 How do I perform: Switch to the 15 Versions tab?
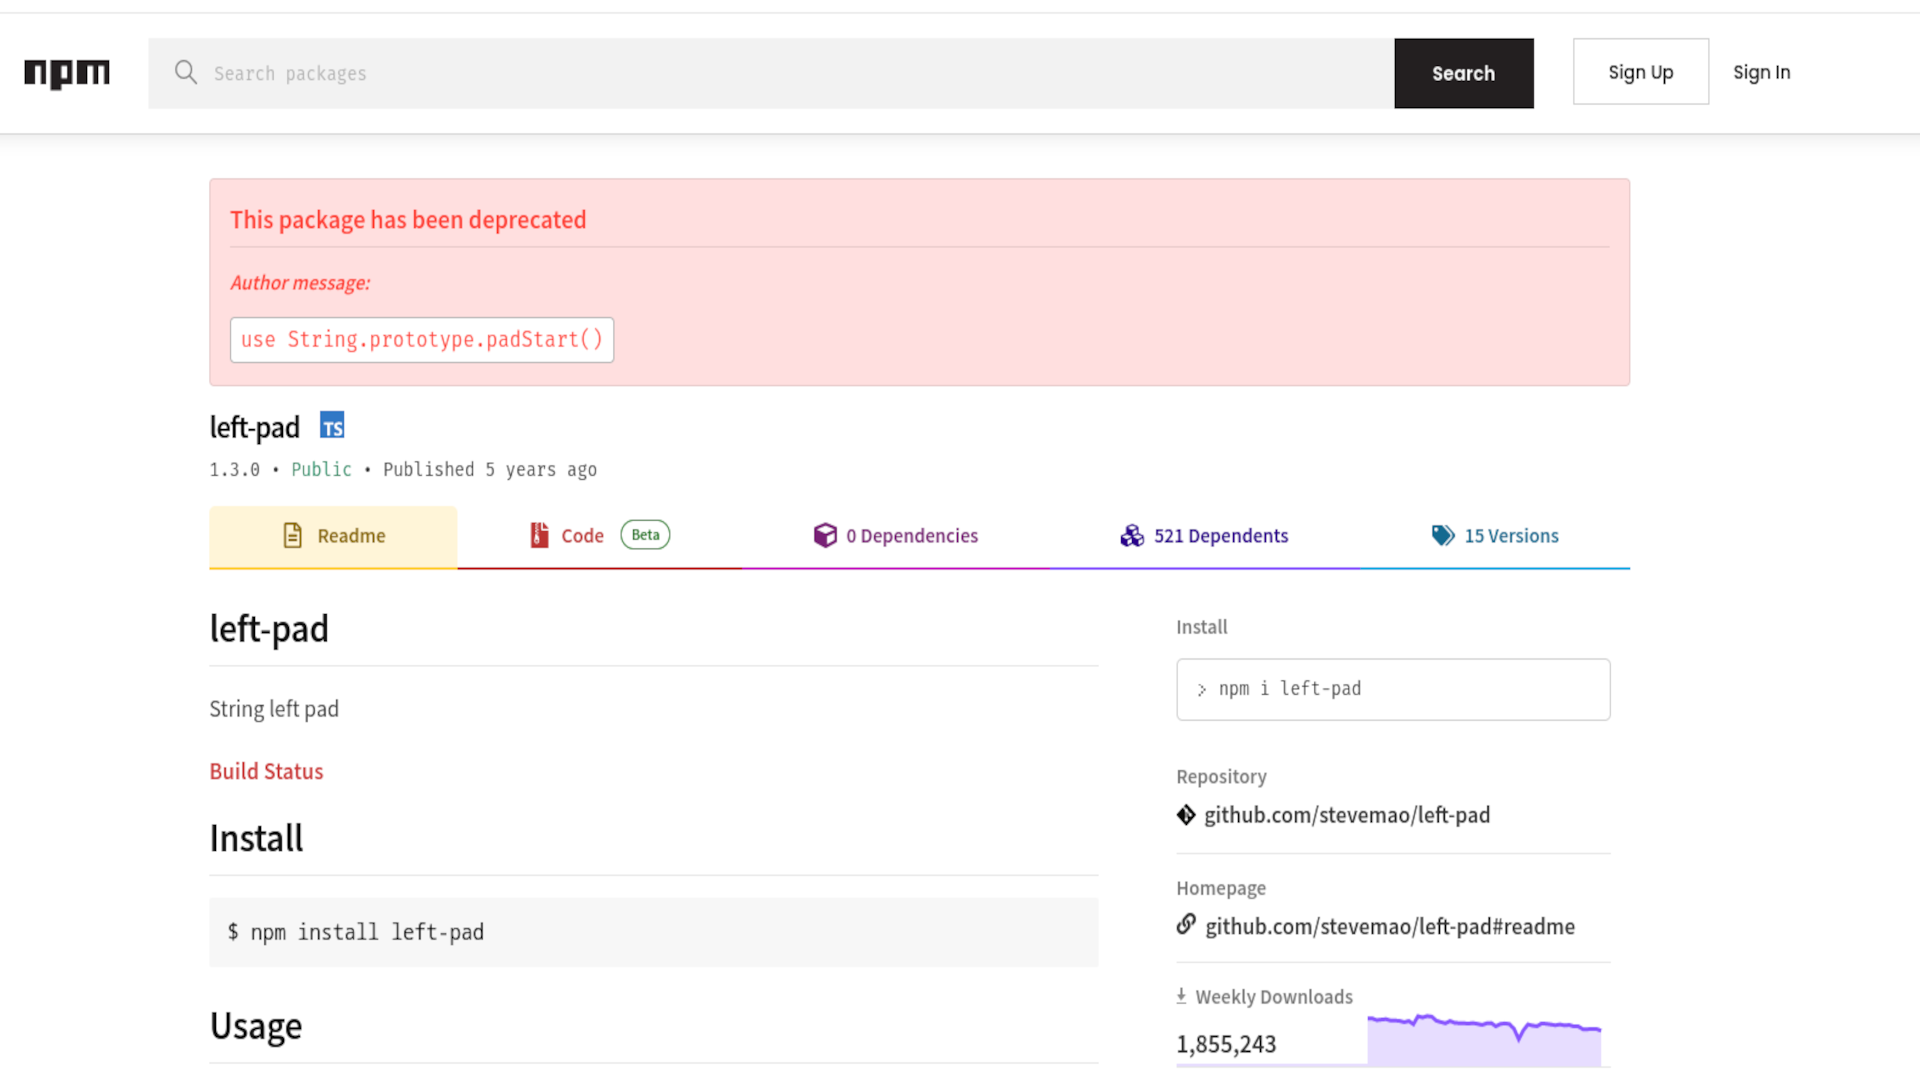click(1511, 536)
